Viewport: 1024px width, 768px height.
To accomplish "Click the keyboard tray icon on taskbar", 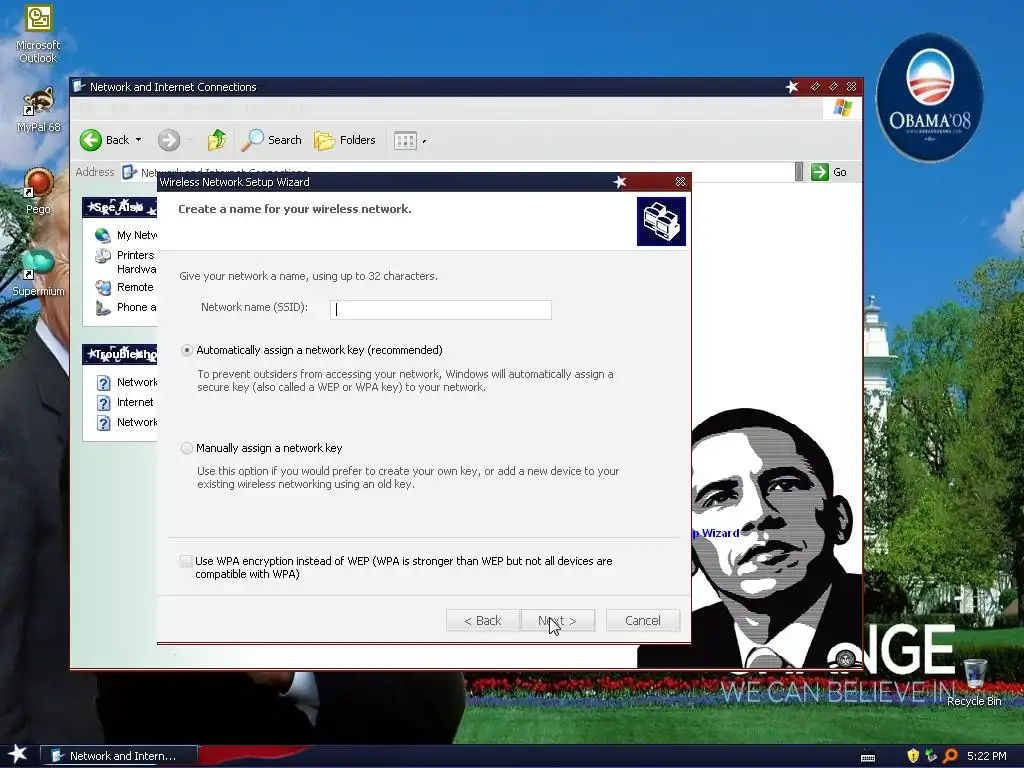I will [x=868, y=757].
